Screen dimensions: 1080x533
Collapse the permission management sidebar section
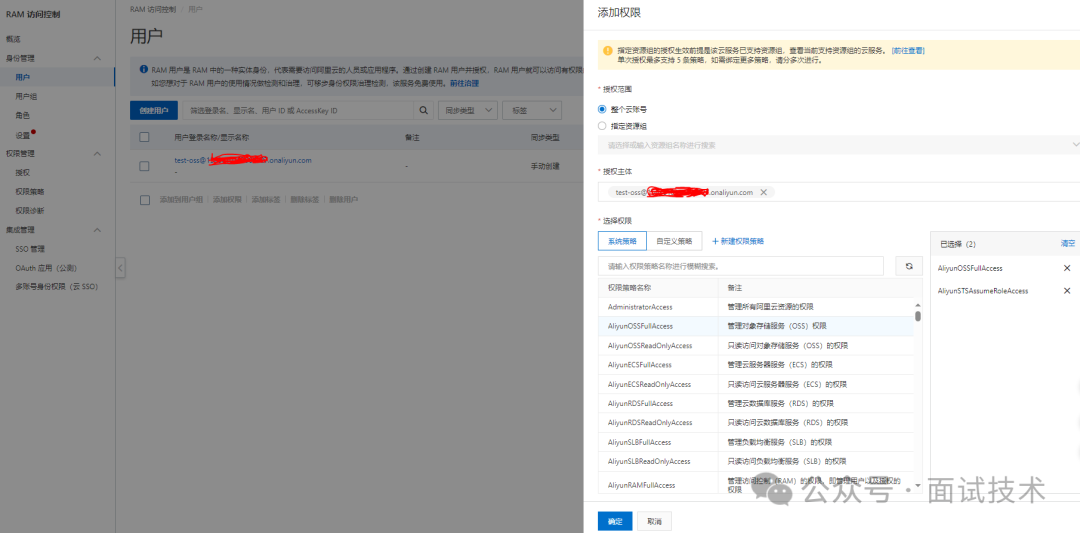[97, 154]
